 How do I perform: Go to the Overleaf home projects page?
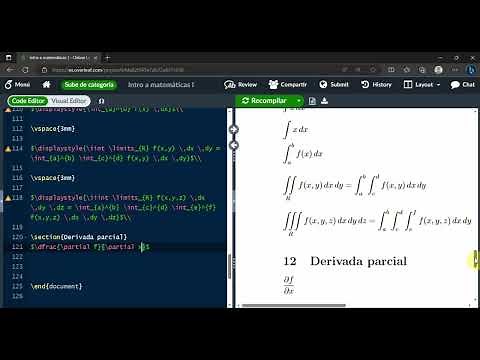(x=47, y=85)
